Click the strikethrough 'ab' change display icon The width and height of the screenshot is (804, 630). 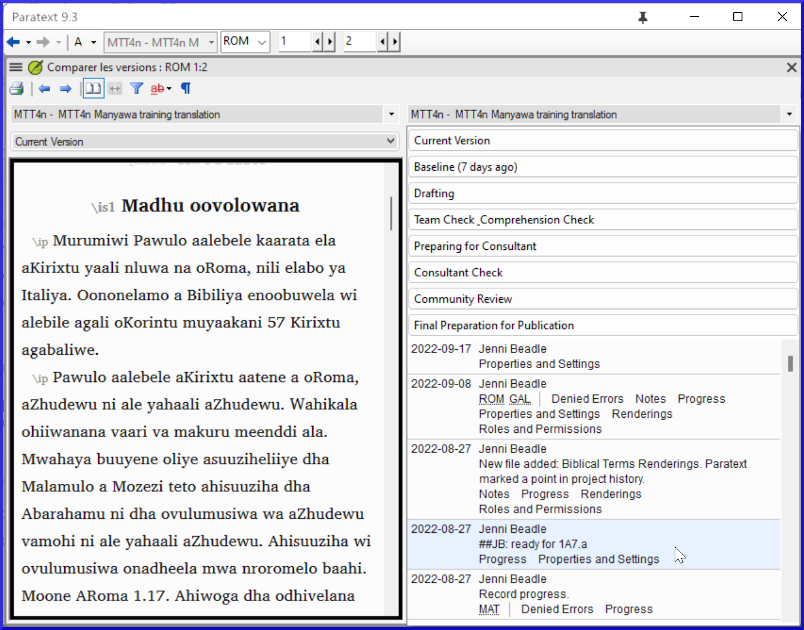pos(159,89)
